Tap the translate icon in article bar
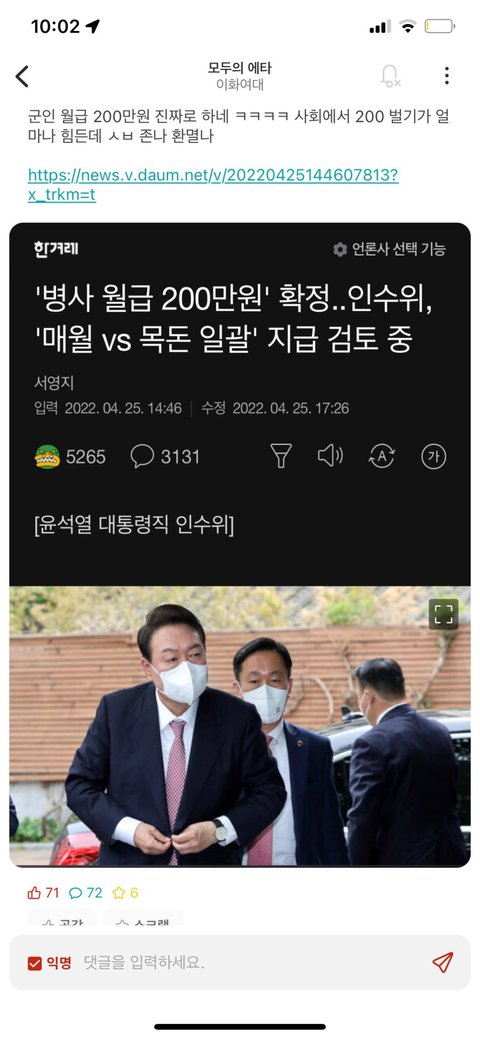Image resolution: width=480 pixels, height=1039 pixels. [382, 456]
